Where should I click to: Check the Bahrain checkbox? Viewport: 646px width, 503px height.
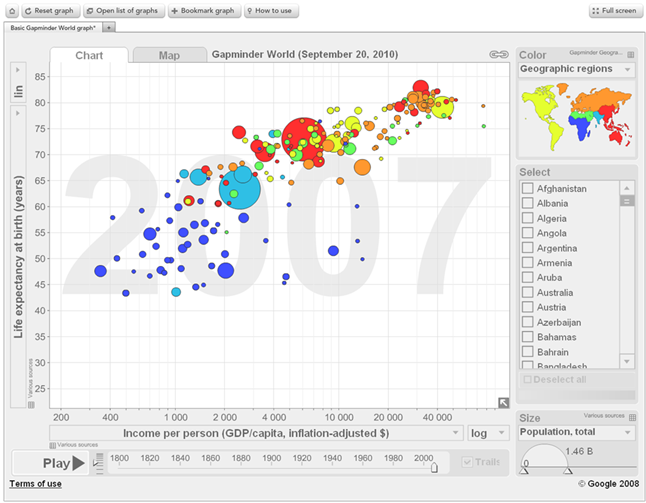point(527,351)
